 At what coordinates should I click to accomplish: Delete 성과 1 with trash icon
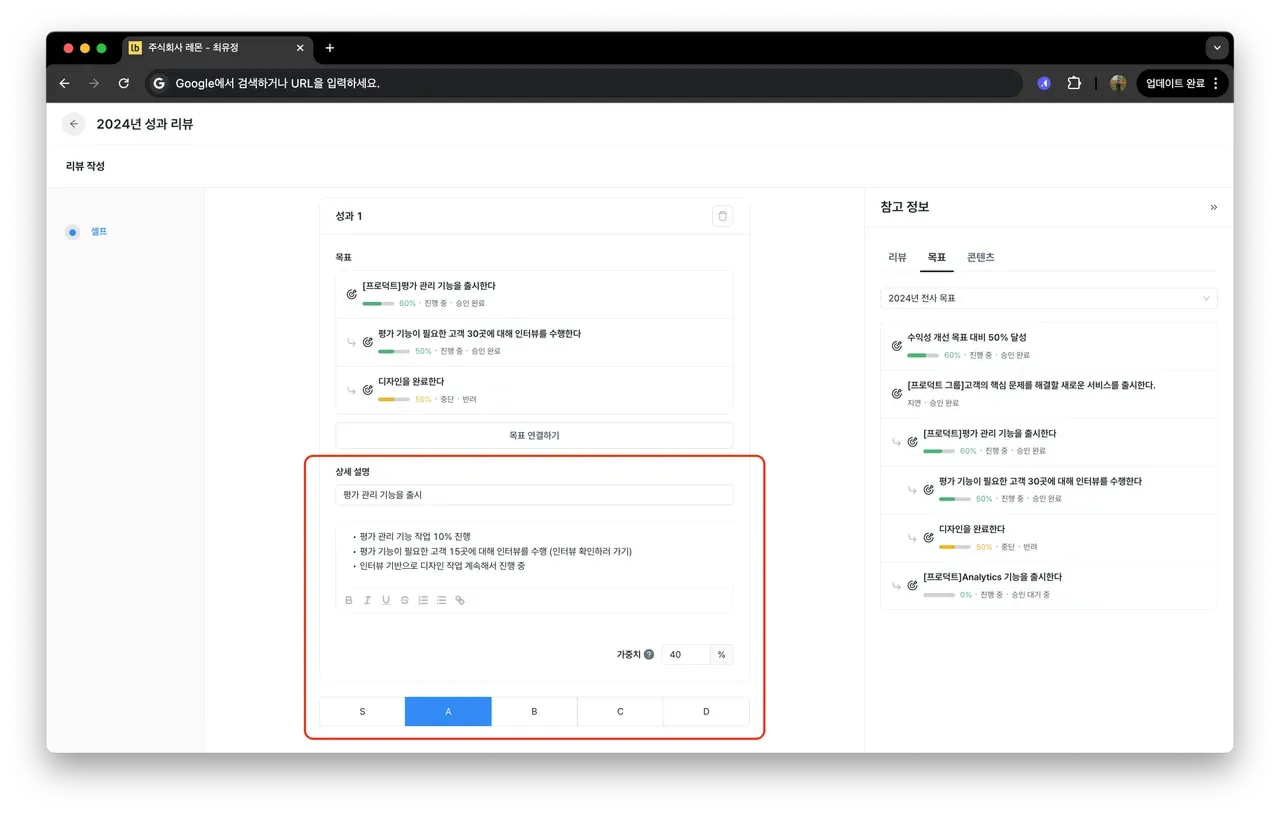tap(723, 216)
